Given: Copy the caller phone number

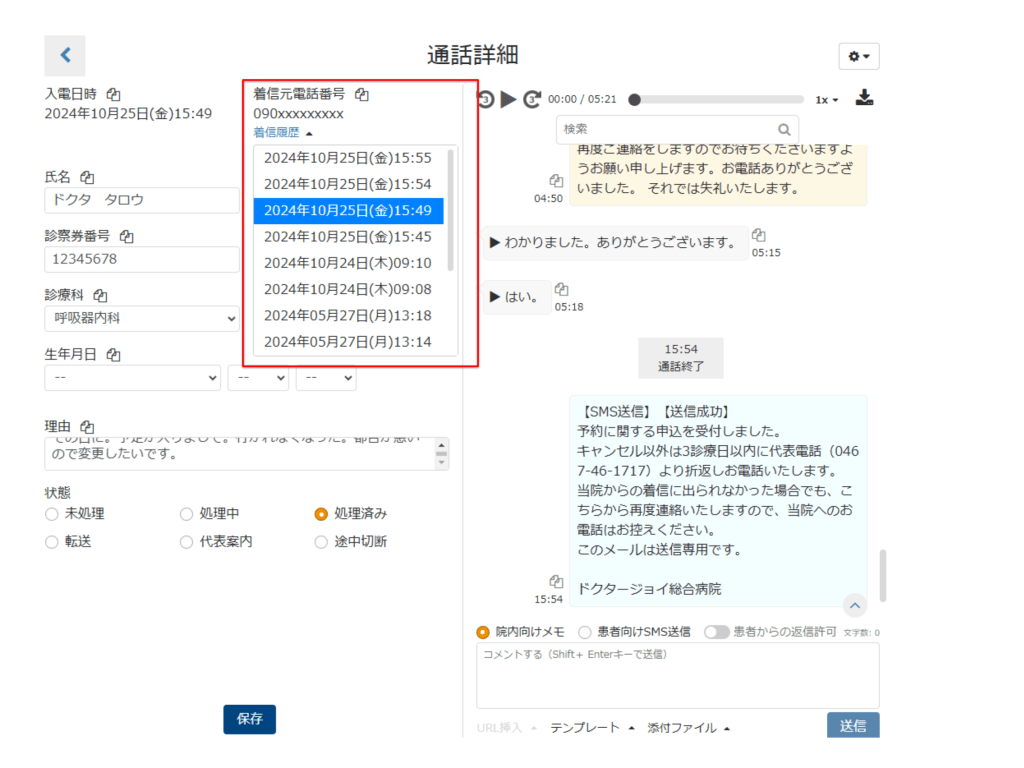Looking at the screenshot, I should coord(362,94).
